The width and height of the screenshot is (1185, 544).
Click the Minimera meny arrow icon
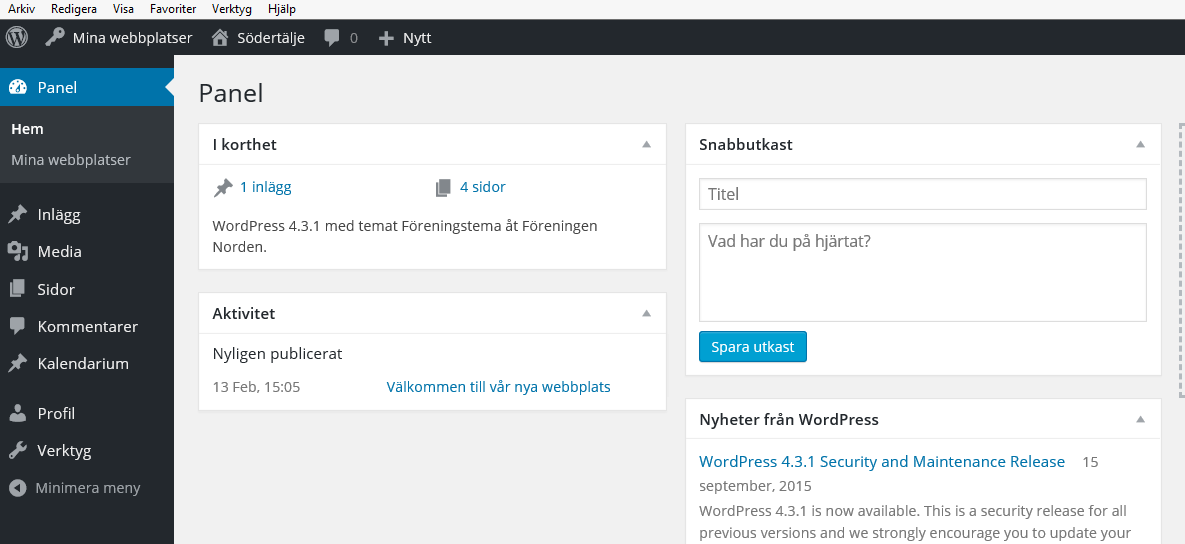[18, 488]
